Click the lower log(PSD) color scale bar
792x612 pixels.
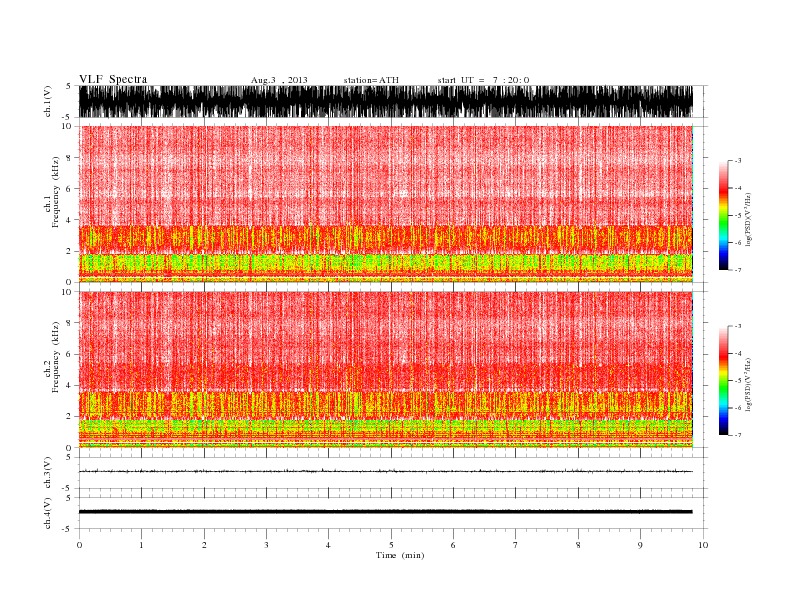[x=724, y=380]
